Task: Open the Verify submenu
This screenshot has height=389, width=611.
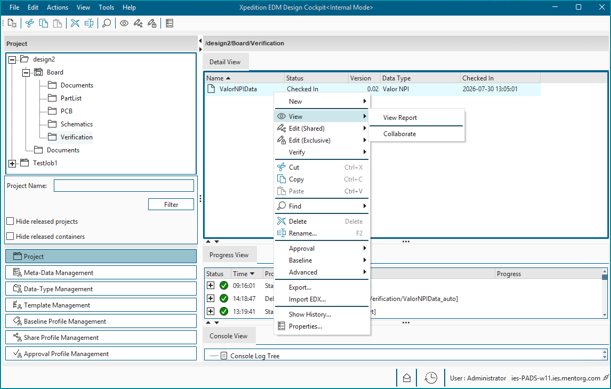Action: [322, 152]
